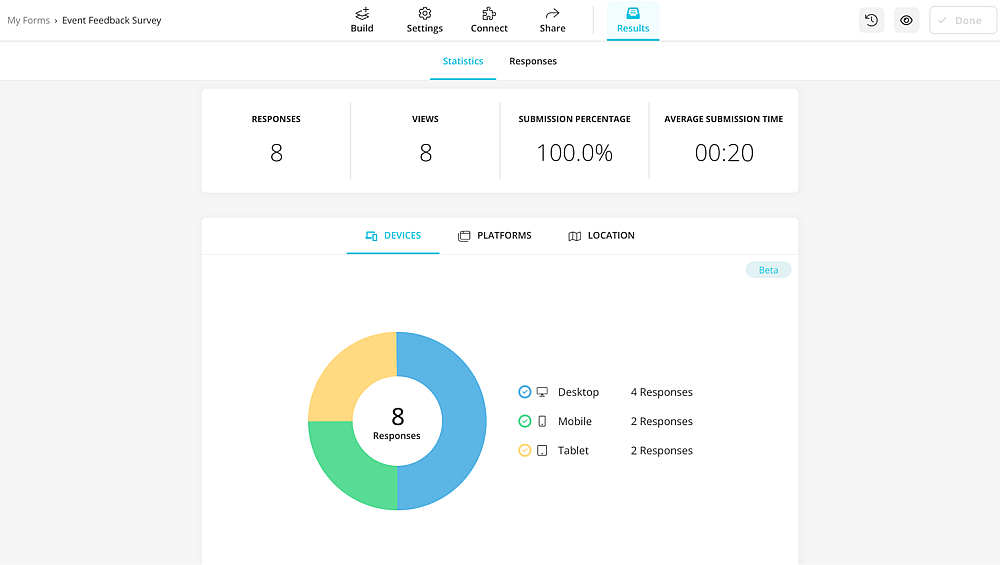1000x565 pixels.
Task: Open the Settings tab
Action: [x=425, y=20]
